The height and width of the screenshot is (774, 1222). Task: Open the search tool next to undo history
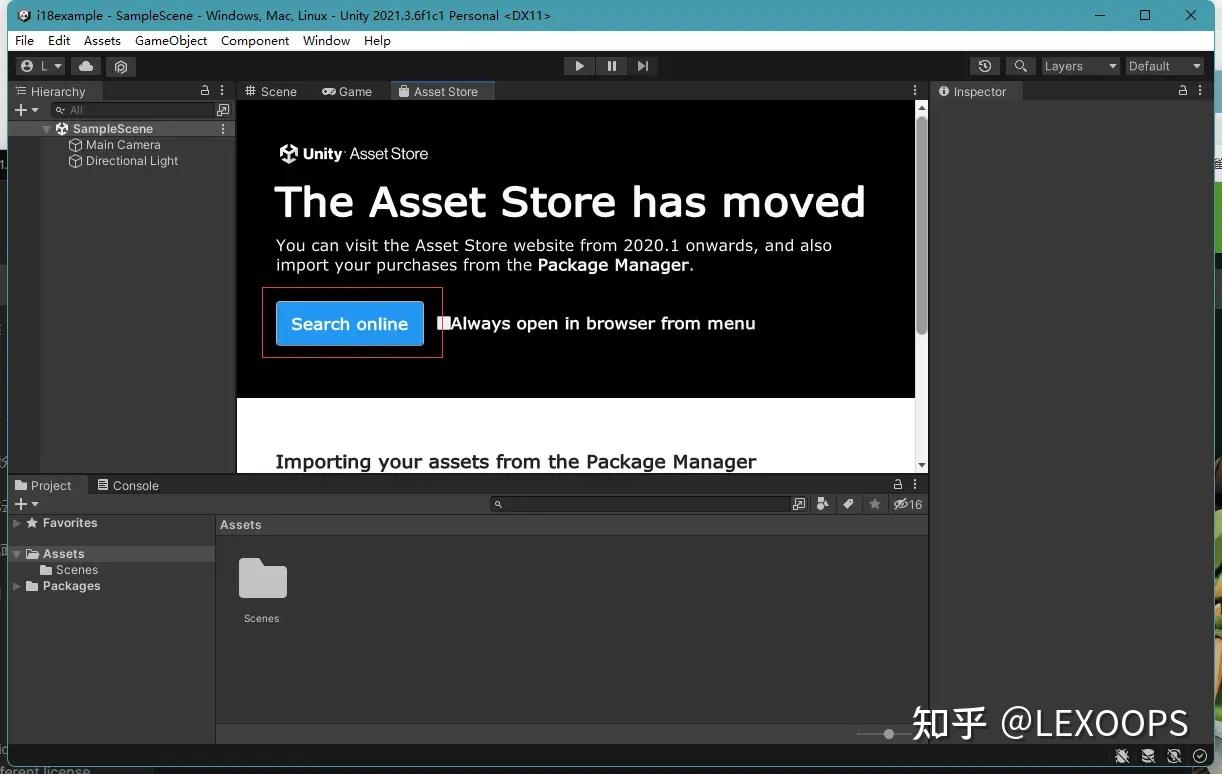coord(1020,66)
